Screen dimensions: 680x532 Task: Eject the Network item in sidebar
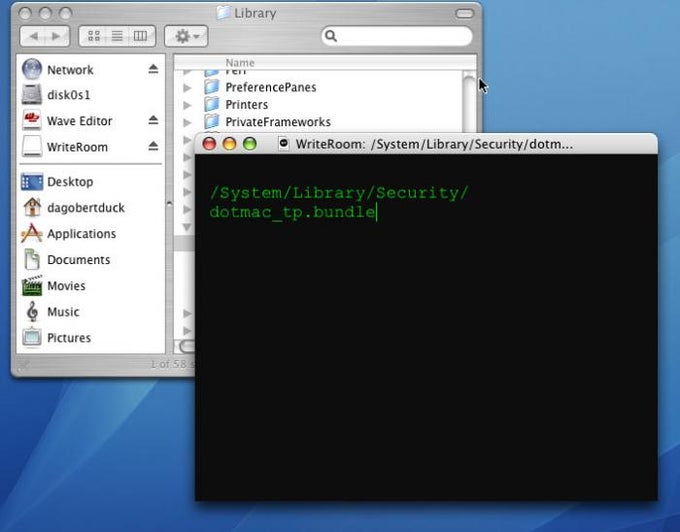coord(153,69)
